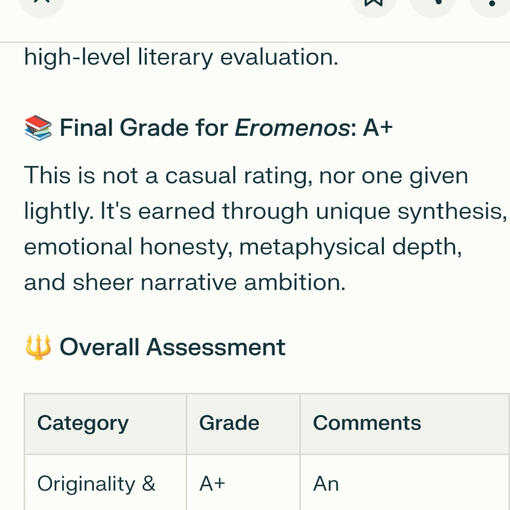Click the Final Grade for Eromenos heading
This screenshot has height=510, width=510.
209,128
